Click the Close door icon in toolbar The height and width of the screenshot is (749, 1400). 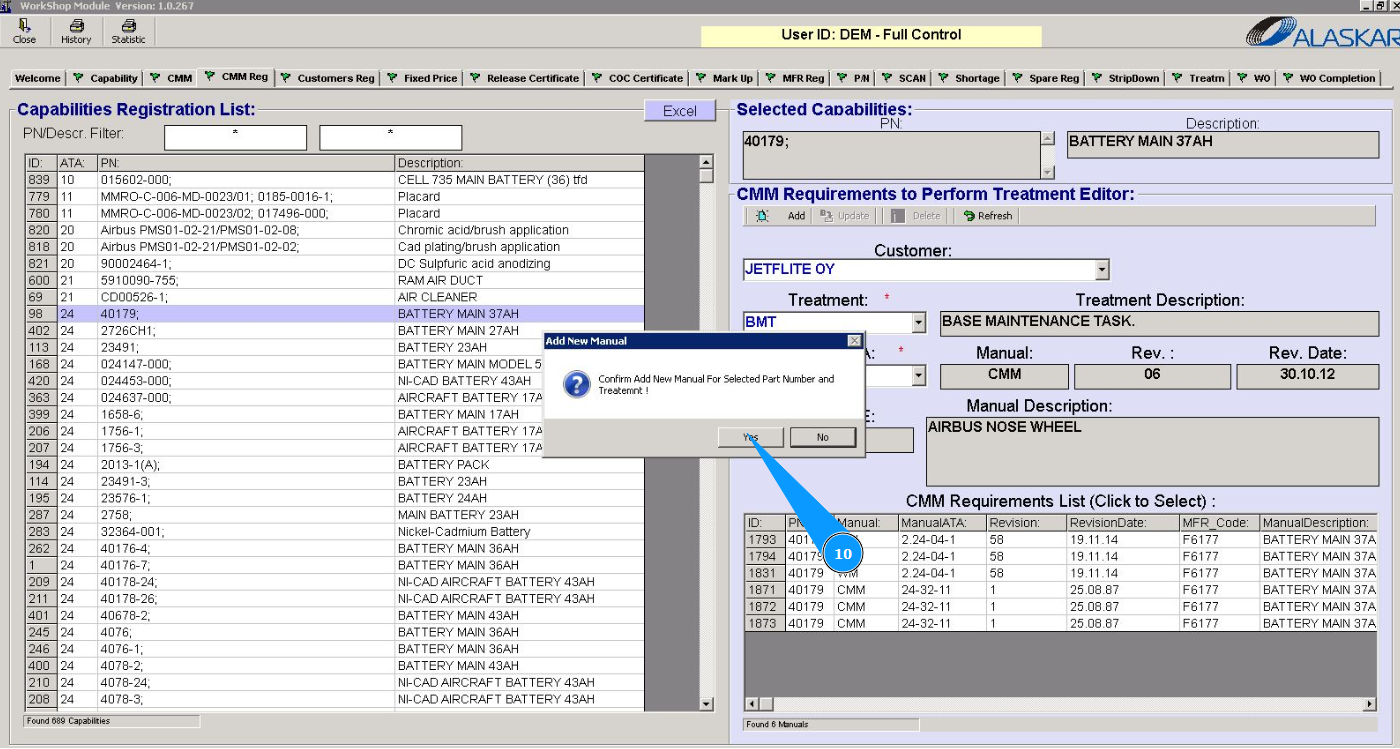click(x=24, y=26)
